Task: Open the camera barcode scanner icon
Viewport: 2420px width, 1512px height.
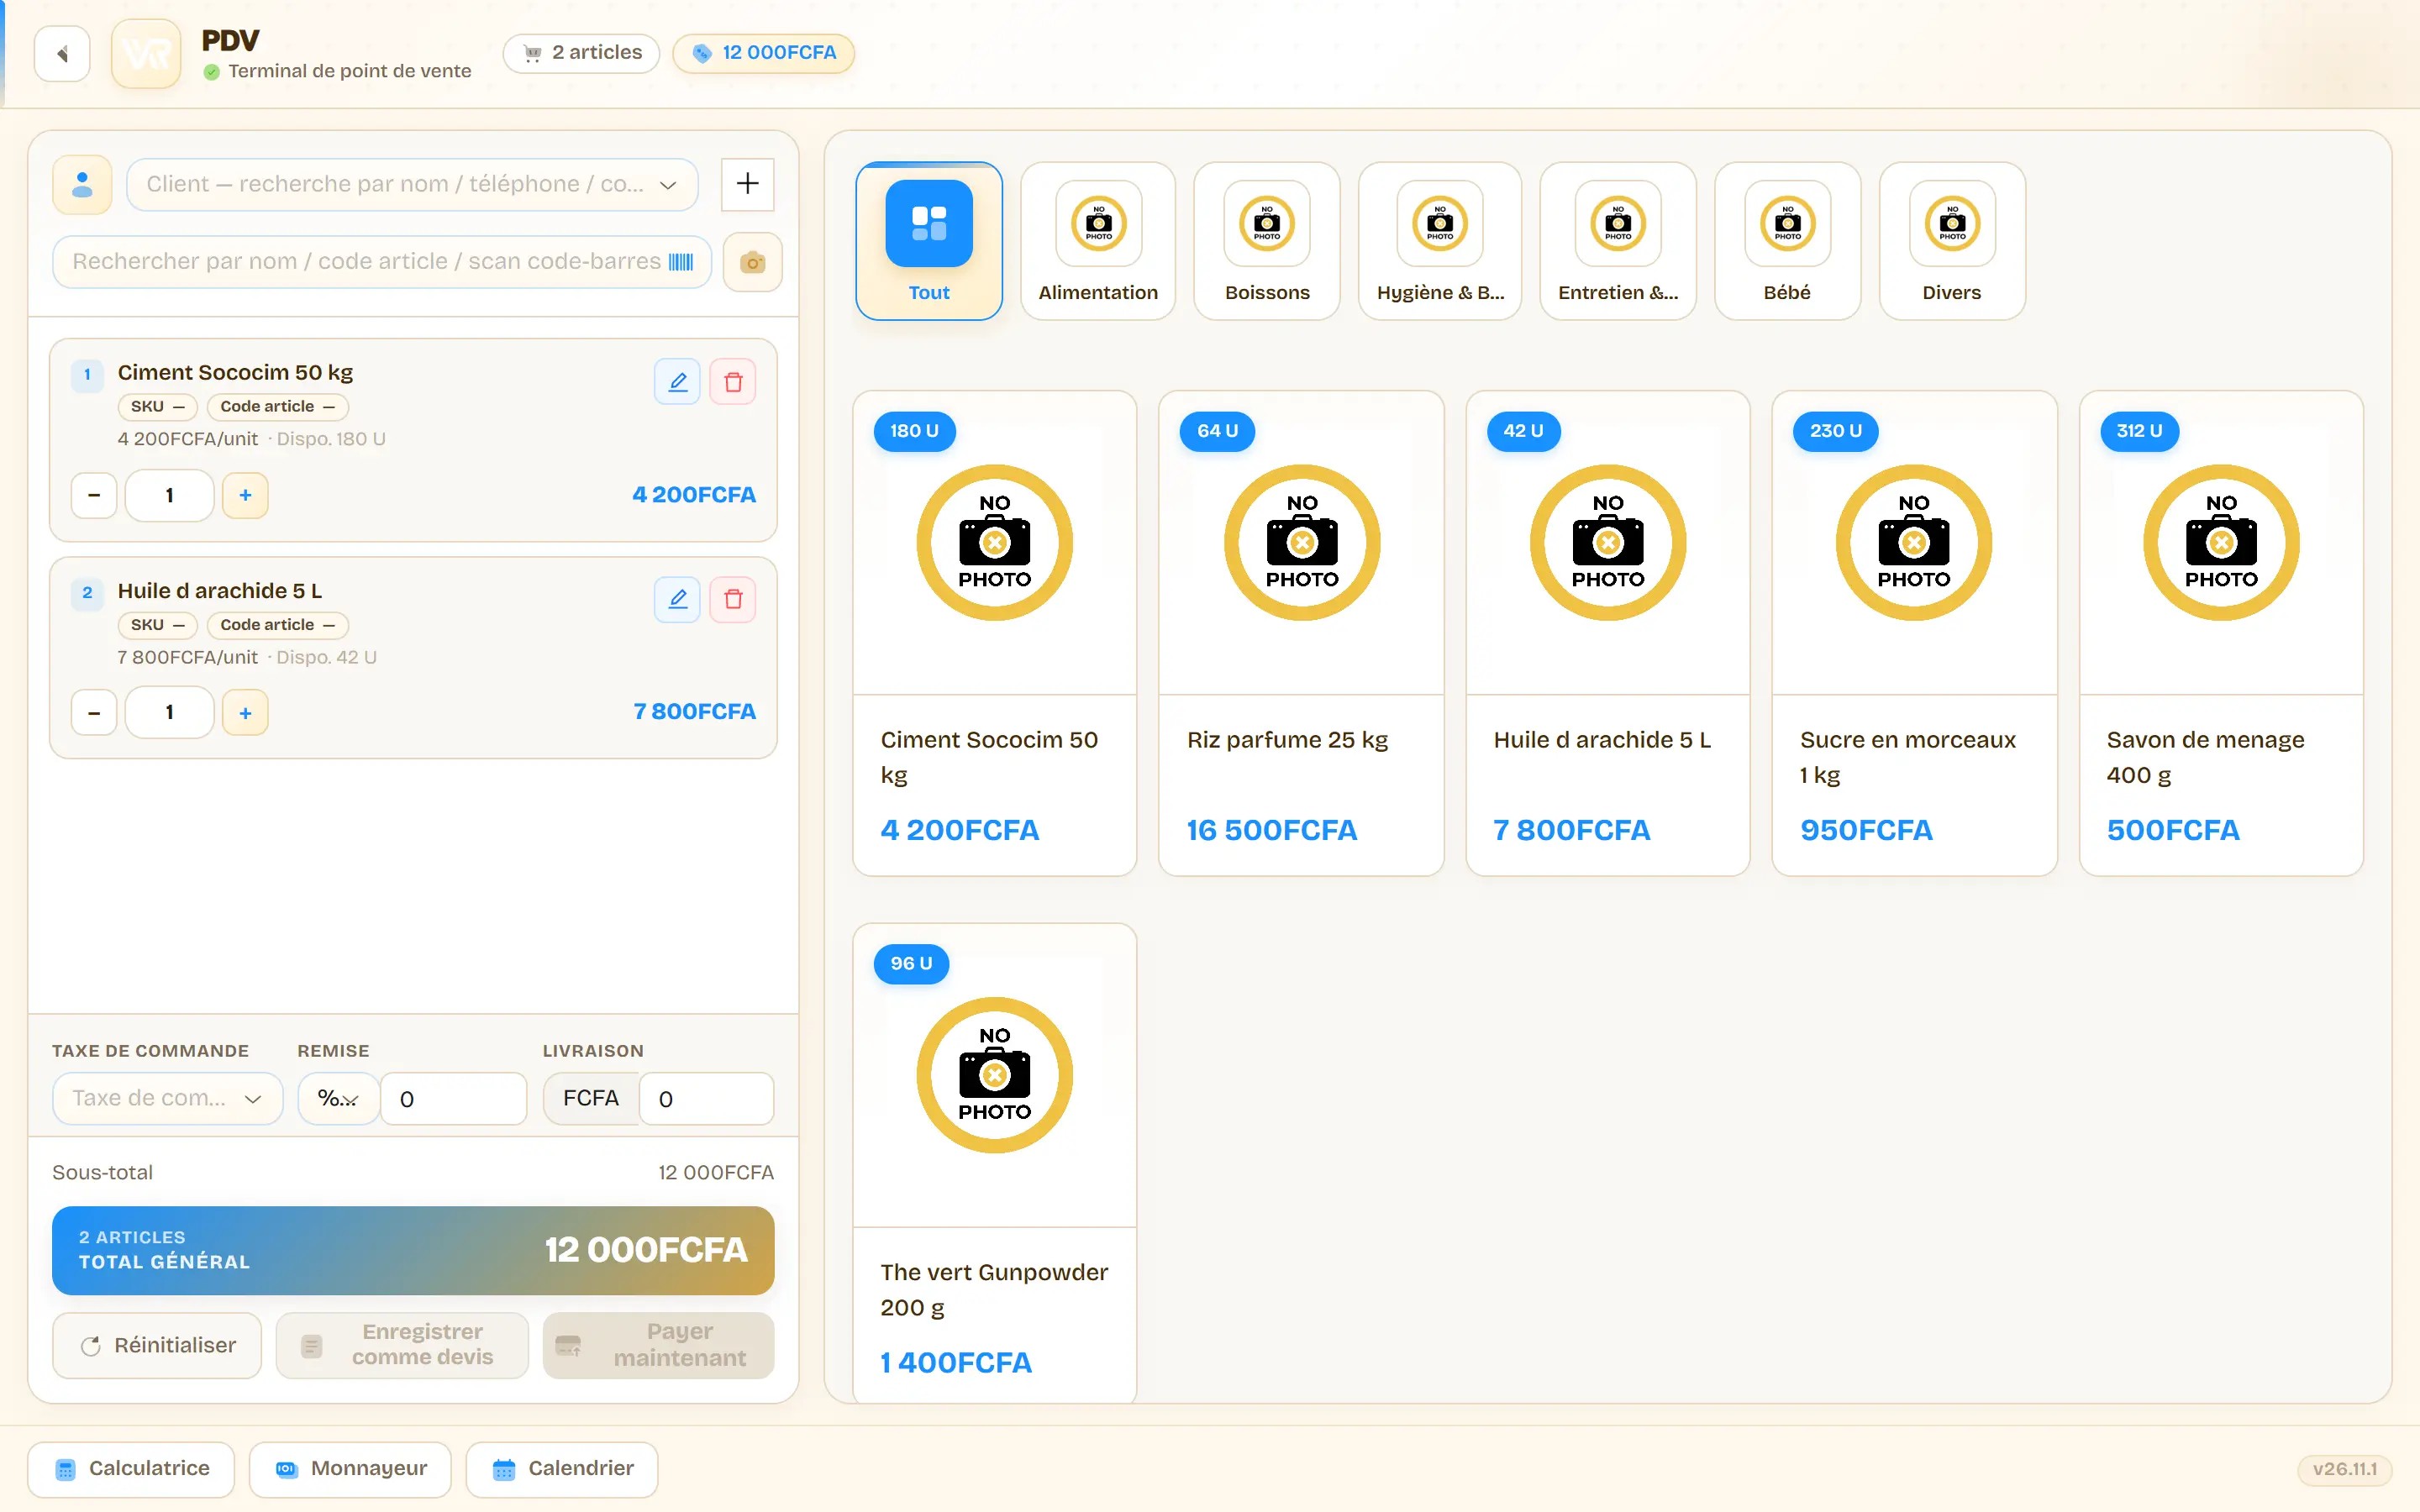Action: click(x=752, y=262)
